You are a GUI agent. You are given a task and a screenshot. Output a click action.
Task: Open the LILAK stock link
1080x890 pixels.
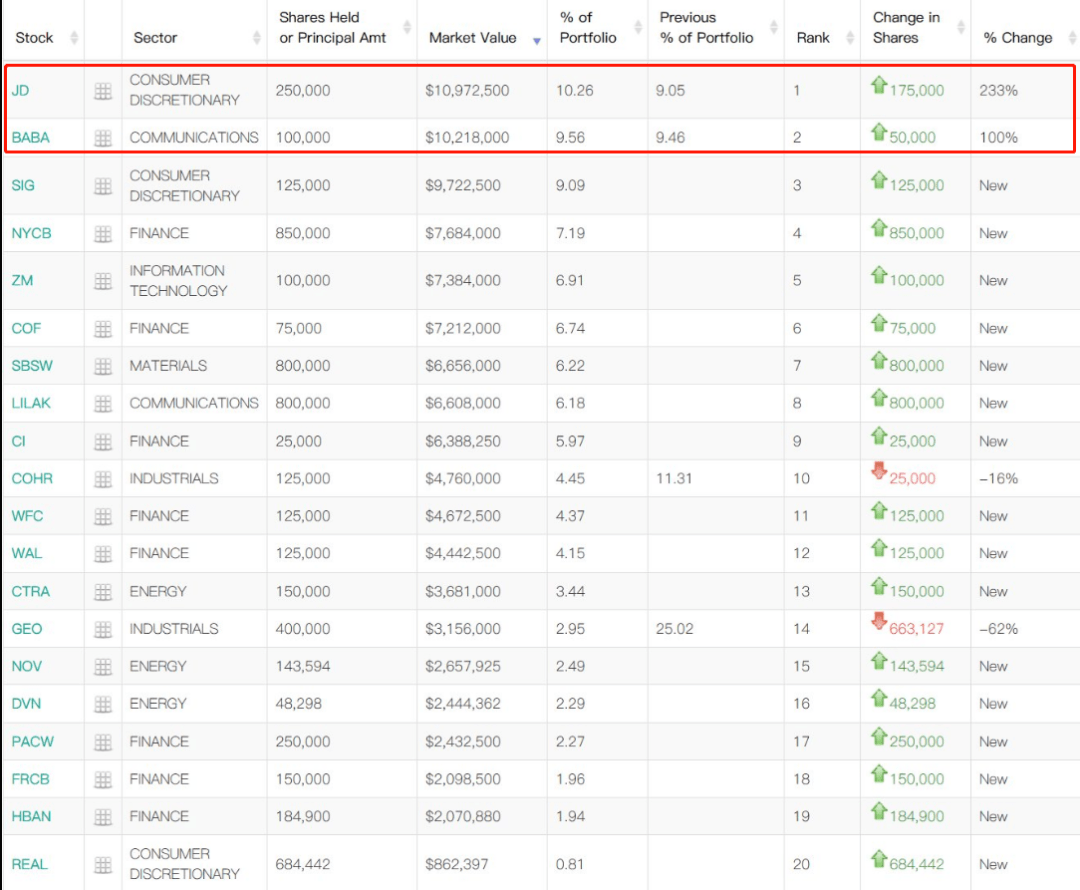pyautogui.click(x=30, y=403)
